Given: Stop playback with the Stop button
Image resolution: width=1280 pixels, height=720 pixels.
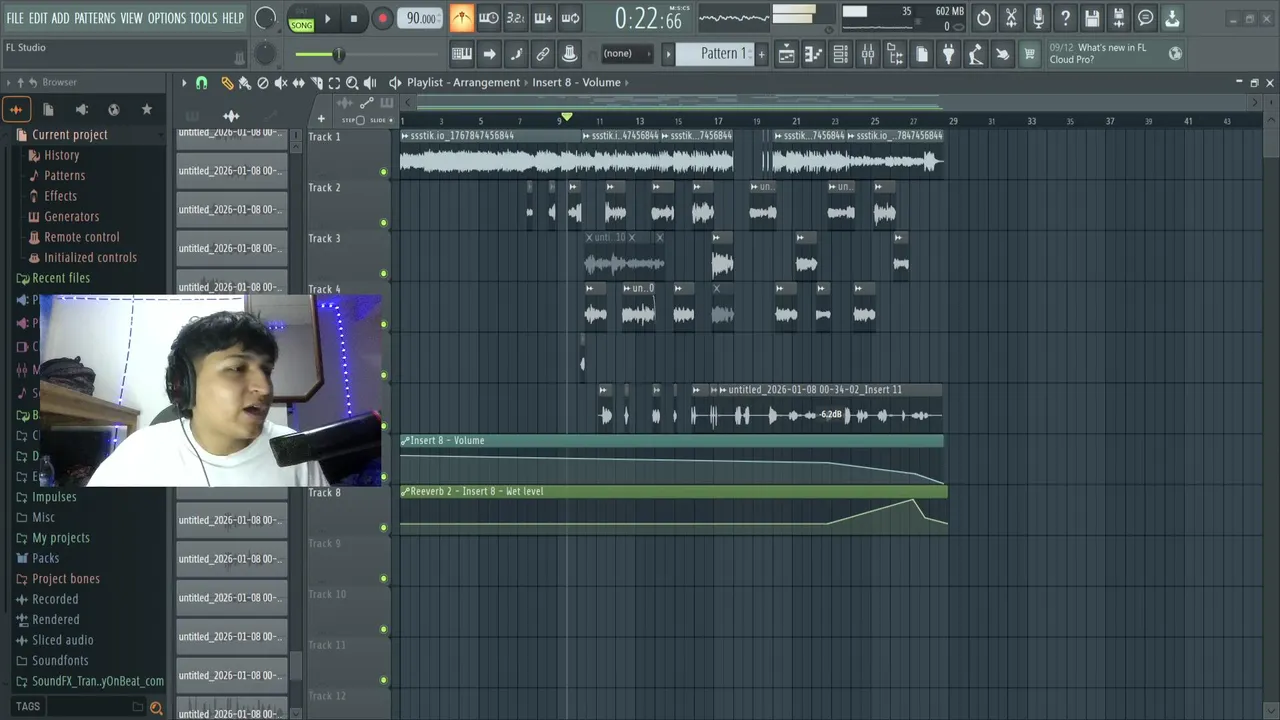Looking at the screenshot, I should [x=354, y=18].
